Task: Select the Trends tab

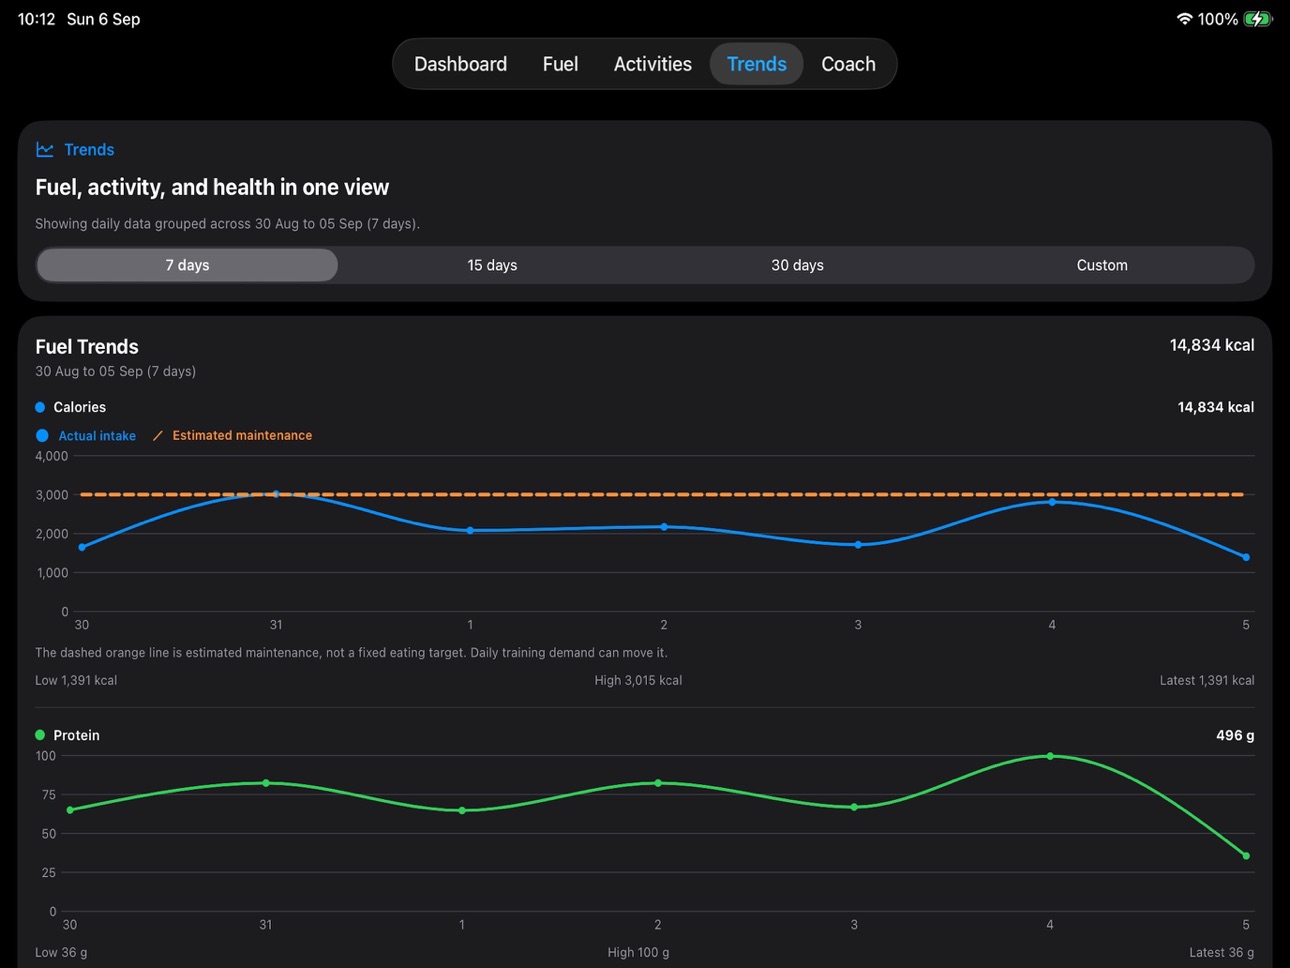Action: coord(756,64)
